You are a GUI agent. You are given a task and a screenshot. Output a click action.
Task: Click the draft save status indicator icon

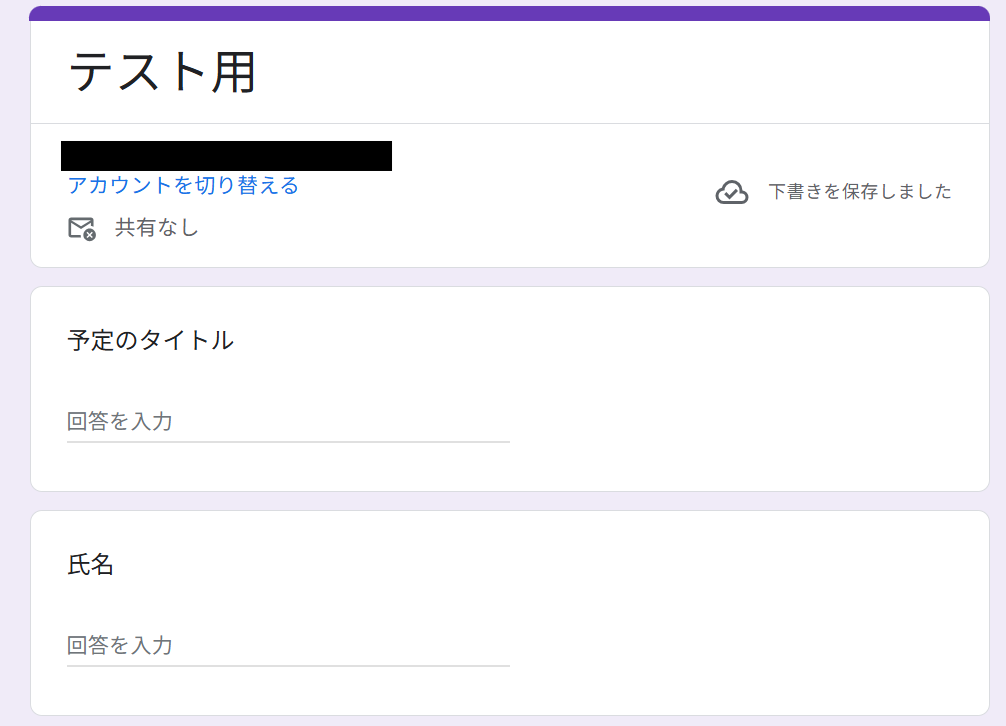click(731, 191)
